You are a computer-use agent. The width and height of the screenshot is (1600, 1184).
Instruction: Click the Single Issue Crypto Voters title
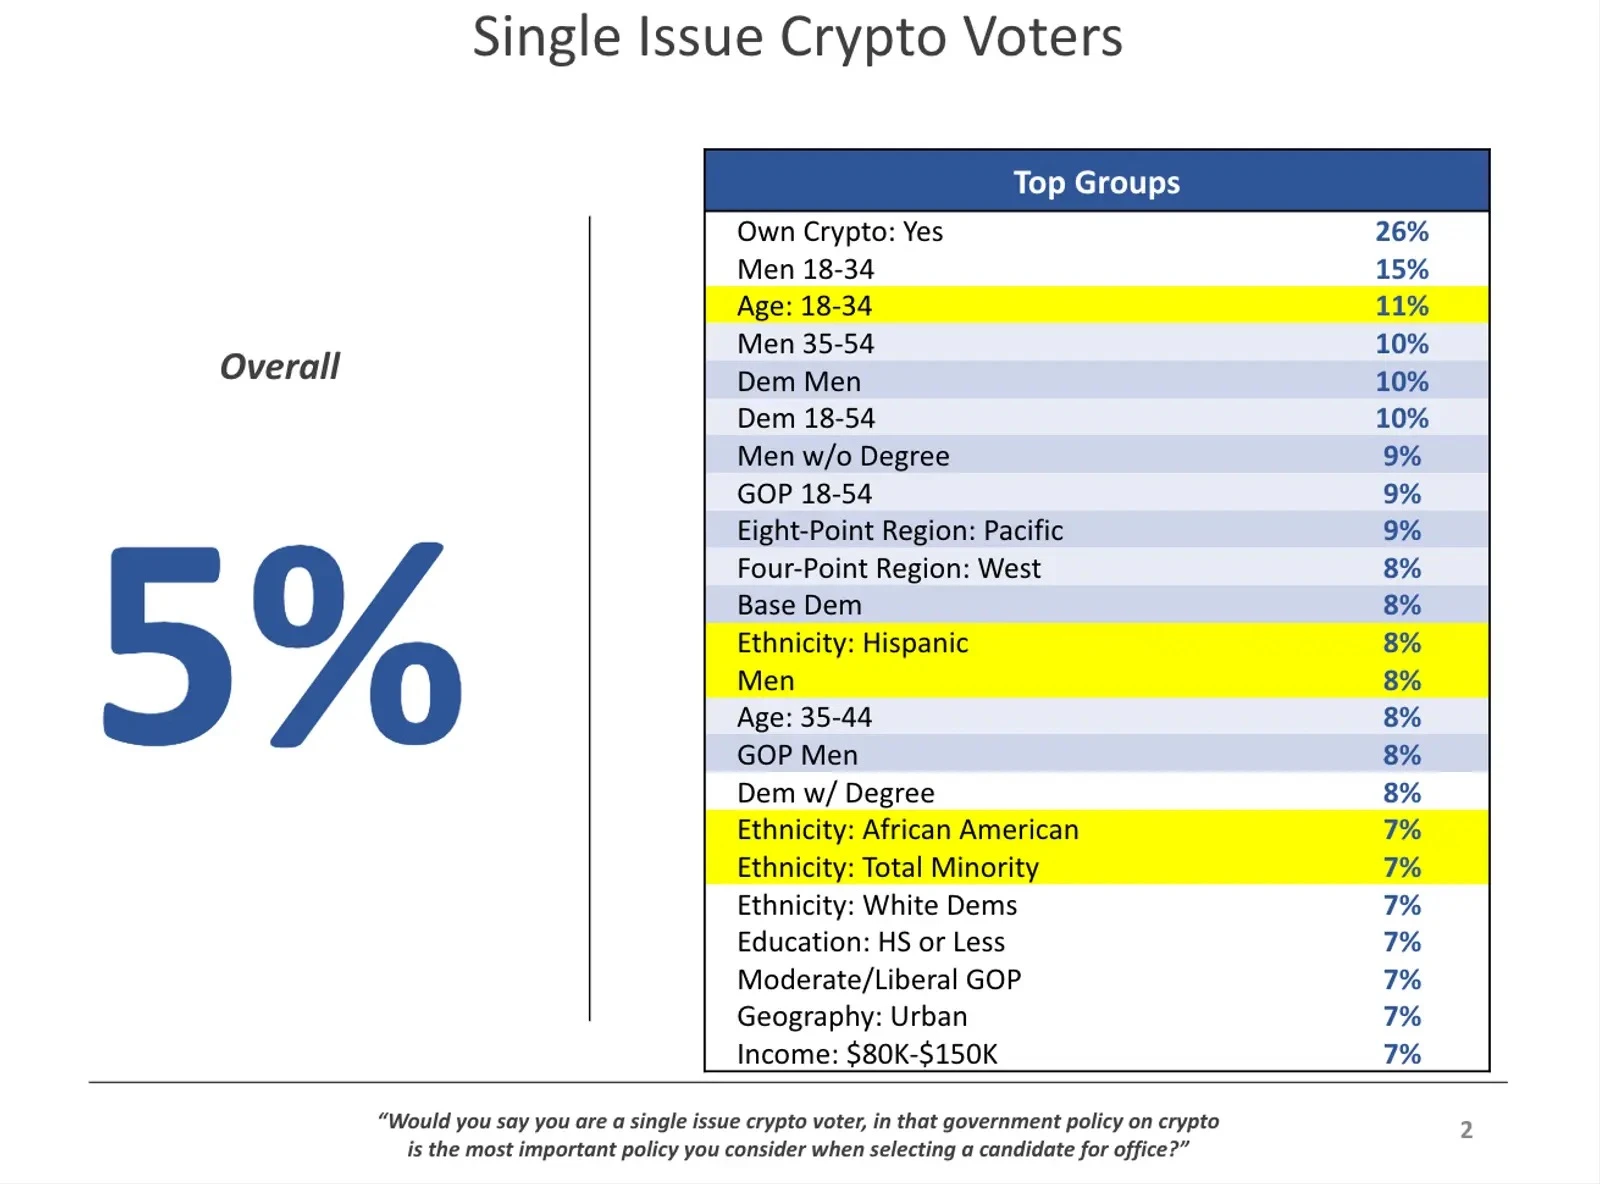[x=797, y=38]
